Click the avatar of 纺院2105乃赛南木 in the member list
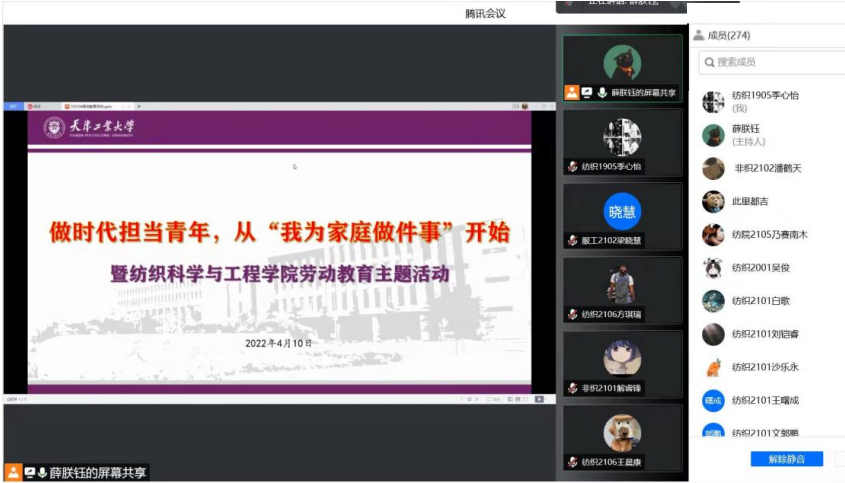Image resolution: width=845 pixels, height=483 pixels. click(x=713, y=235)
